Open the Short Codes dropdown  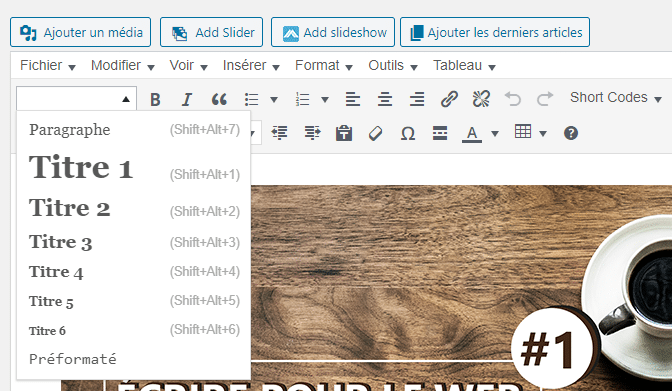615,98
